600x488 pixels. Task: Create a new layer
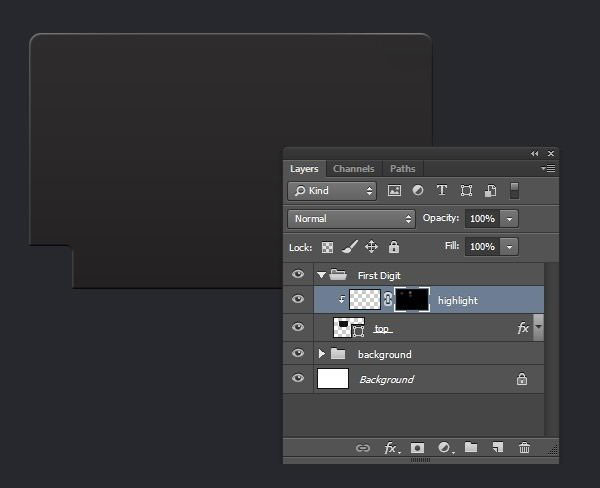[497, 448]
